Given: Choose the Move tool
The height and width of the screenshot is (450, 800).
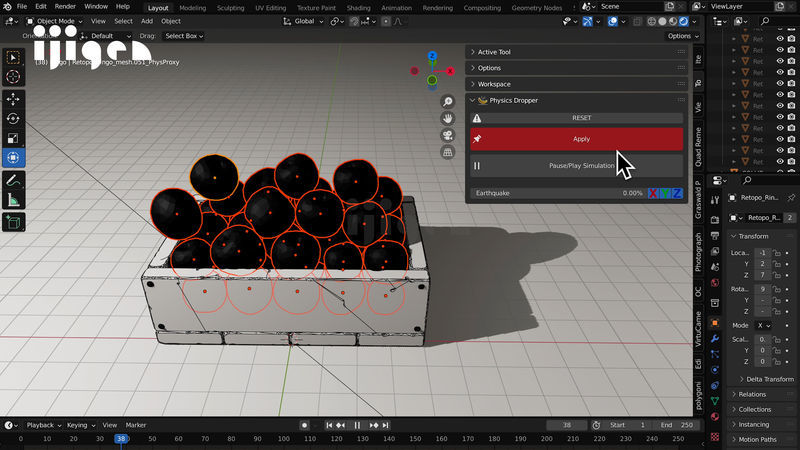Looking at the screenshot, I should pos(13,99).
